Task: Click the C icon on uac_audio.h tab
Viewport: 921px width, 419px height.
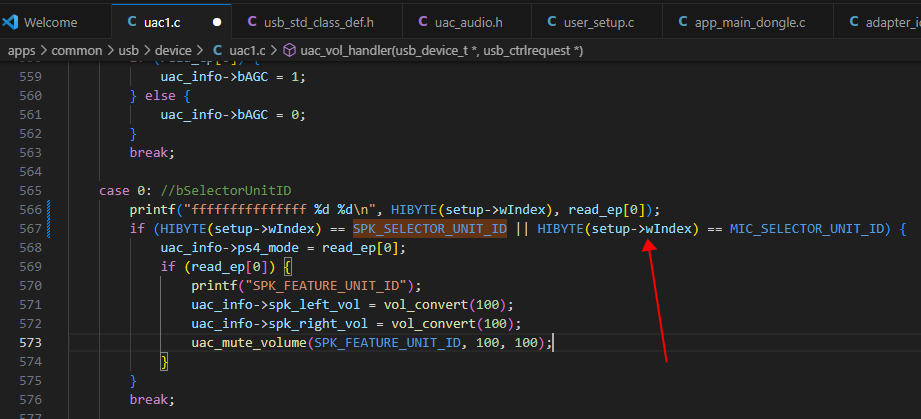Action: 423,22
